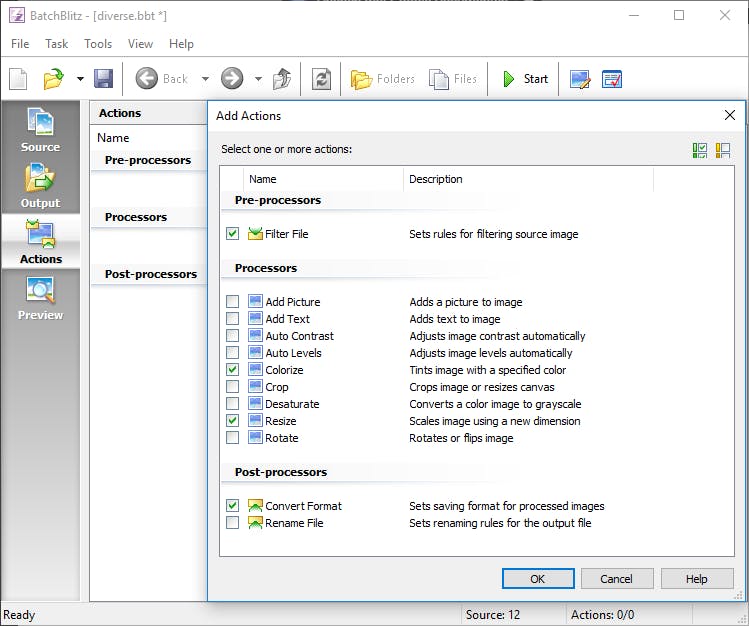Click the options window checkmark toolbar icon
This screenshot has width=749, height=626.
click(x=612, y=79)
